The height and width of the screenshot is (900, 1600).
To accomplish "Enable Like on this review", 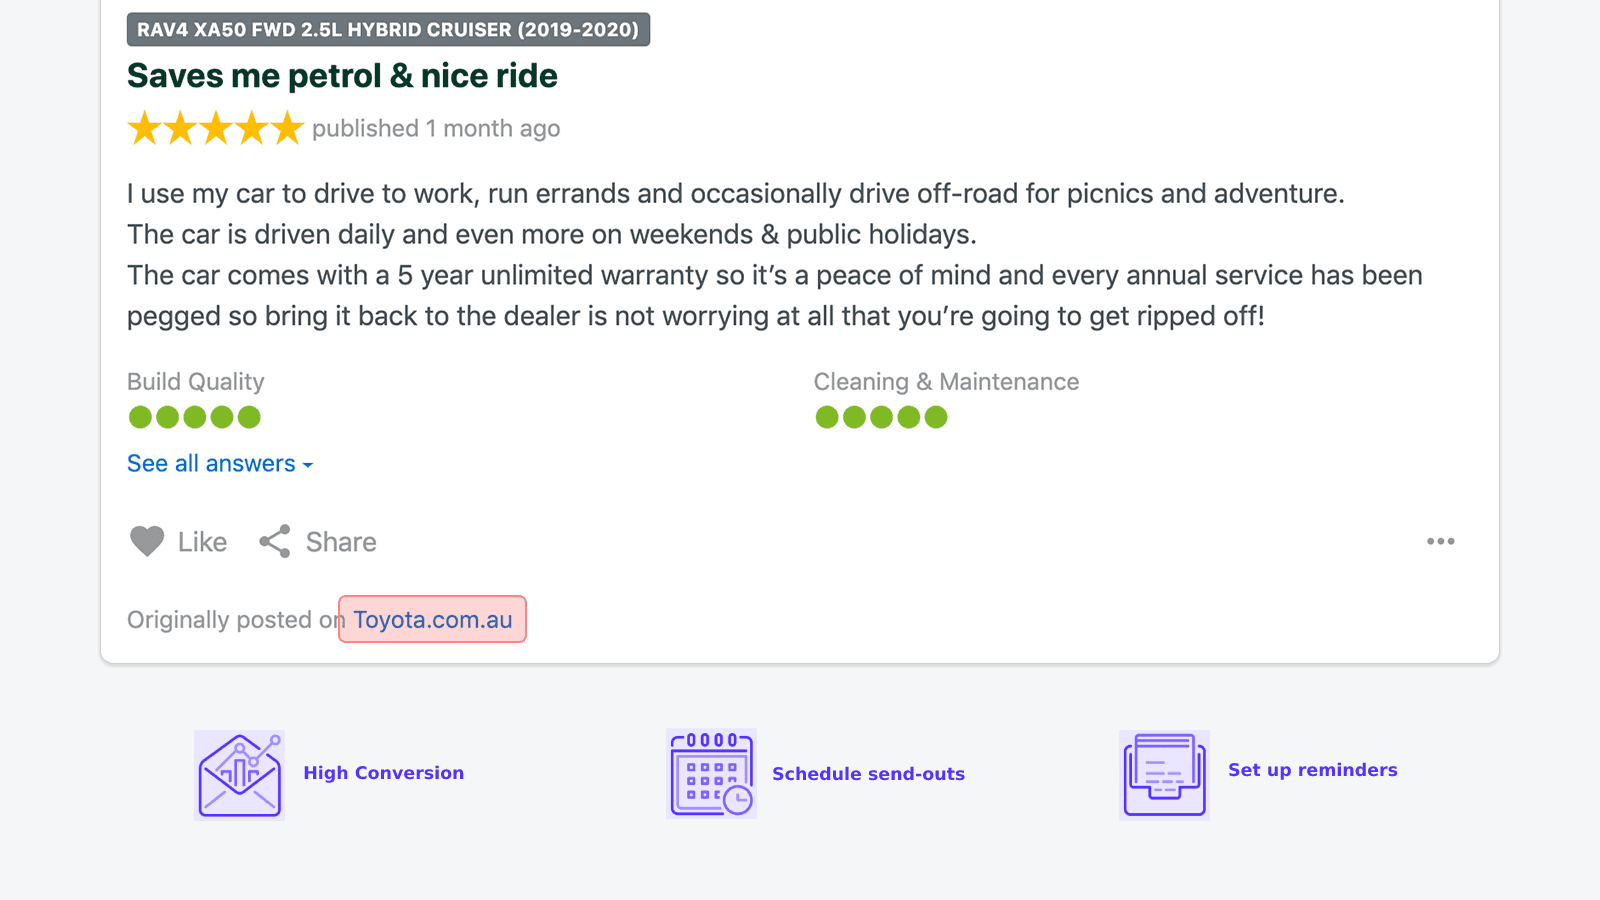I will [x=200, y=541].
